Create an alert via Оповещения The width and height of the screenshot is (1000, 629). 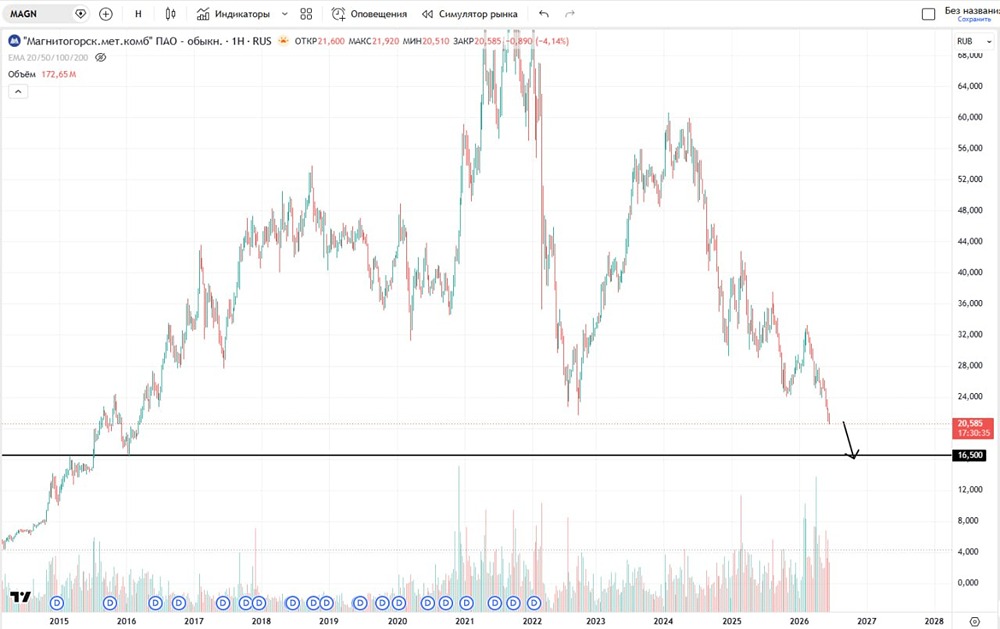point(369,13)
